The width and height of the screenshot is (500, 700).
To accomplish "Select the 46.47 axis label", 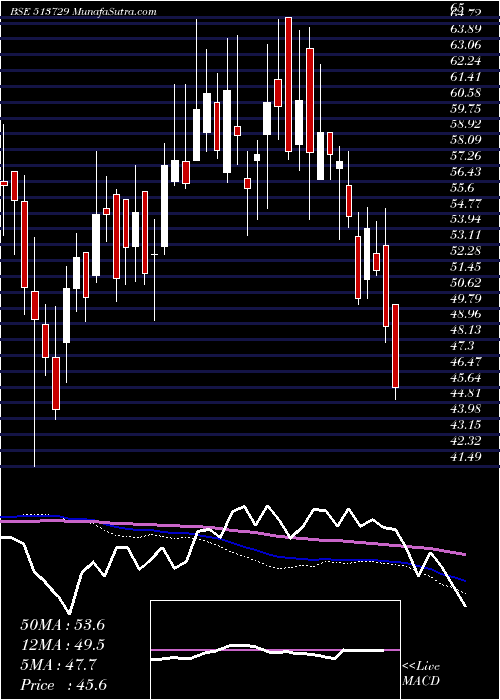I will 466,362.
